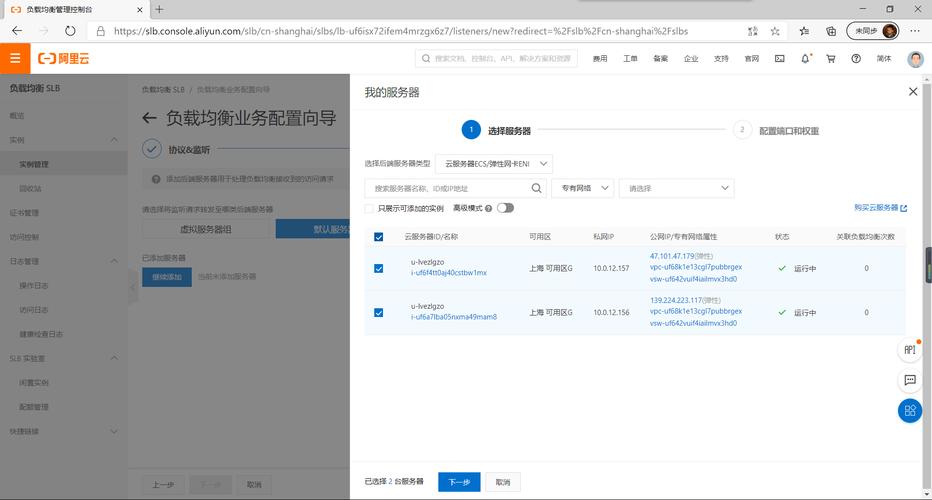Collapse the SLB 实验室 sidebar section

coord(114,359)
